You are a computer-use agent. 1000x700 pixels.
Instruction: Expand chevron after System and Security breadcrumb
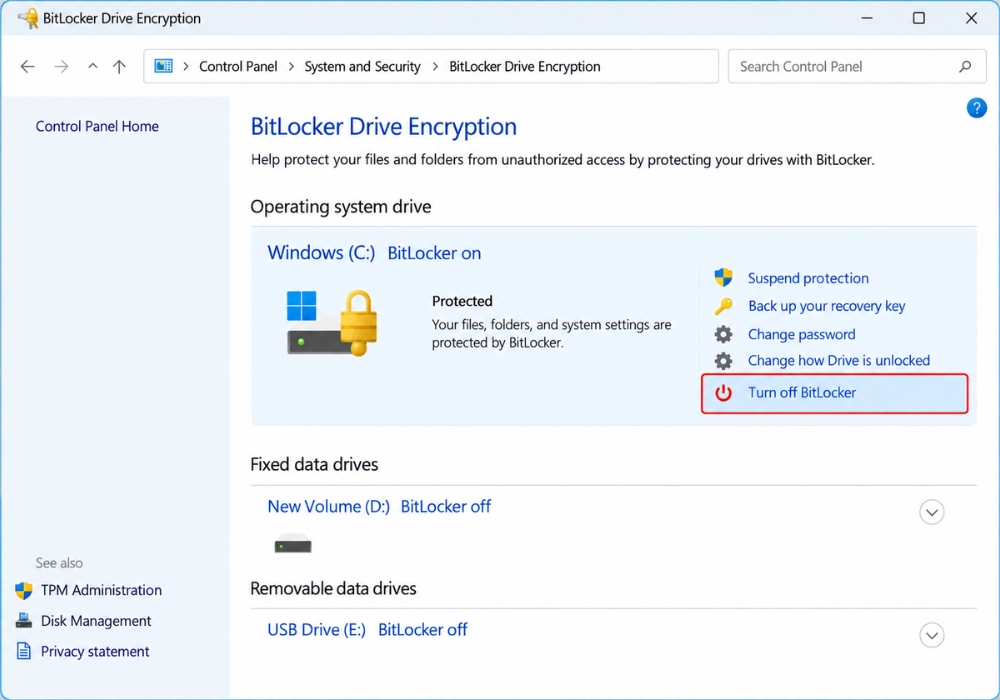point(436,66)
